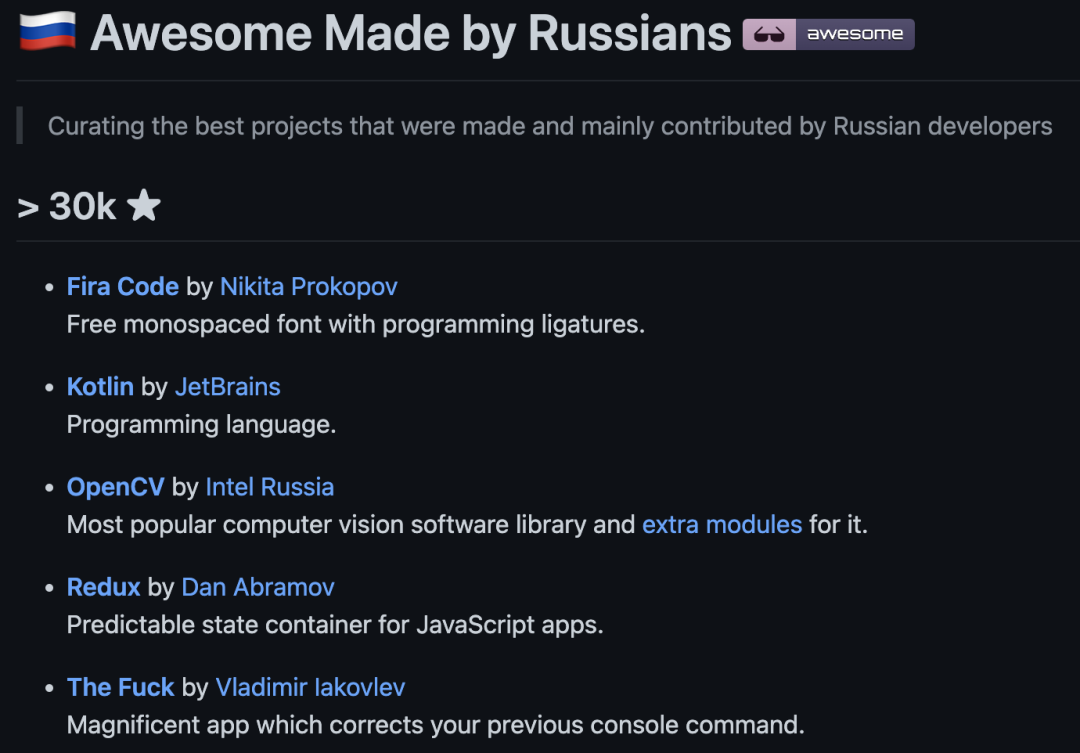Click the sunglasses icon in awesome badge
Image resolution: width=1080 pixels, height=753 pixels.
(769, 34)
